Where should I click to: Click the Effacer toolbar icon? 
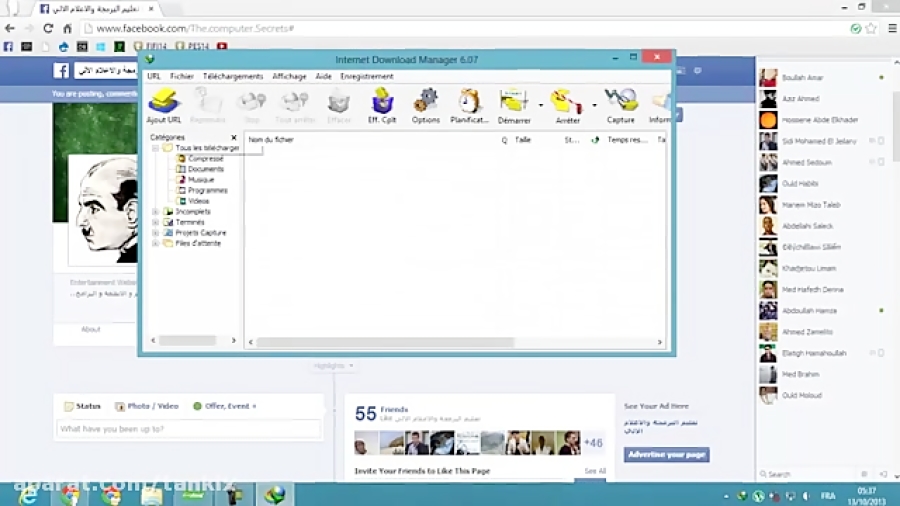click(x=339, y=106)
